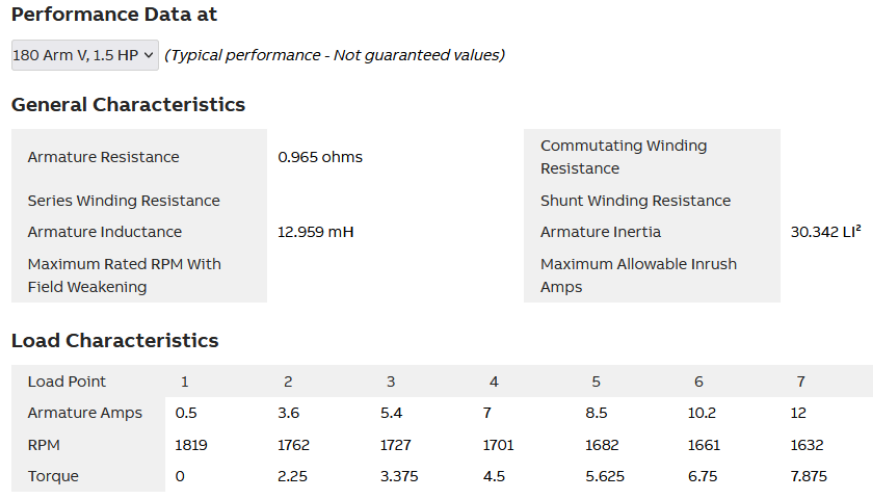Image resolution: width=873 pixels, height=500 pixels.
Task: Click the Commutating Winding Resistance label
Action: [623, 157]
